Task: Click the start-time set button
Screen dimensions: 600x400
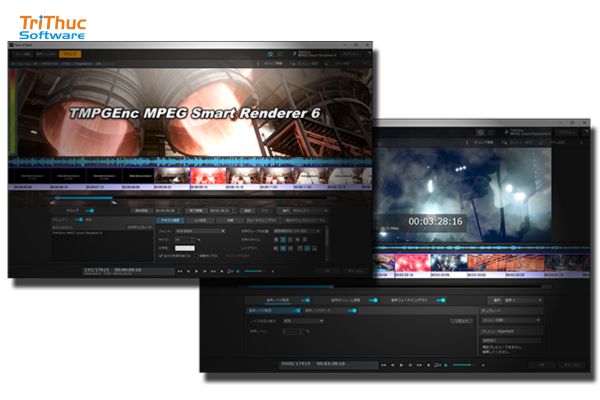Action: click(x=141, y=211)
